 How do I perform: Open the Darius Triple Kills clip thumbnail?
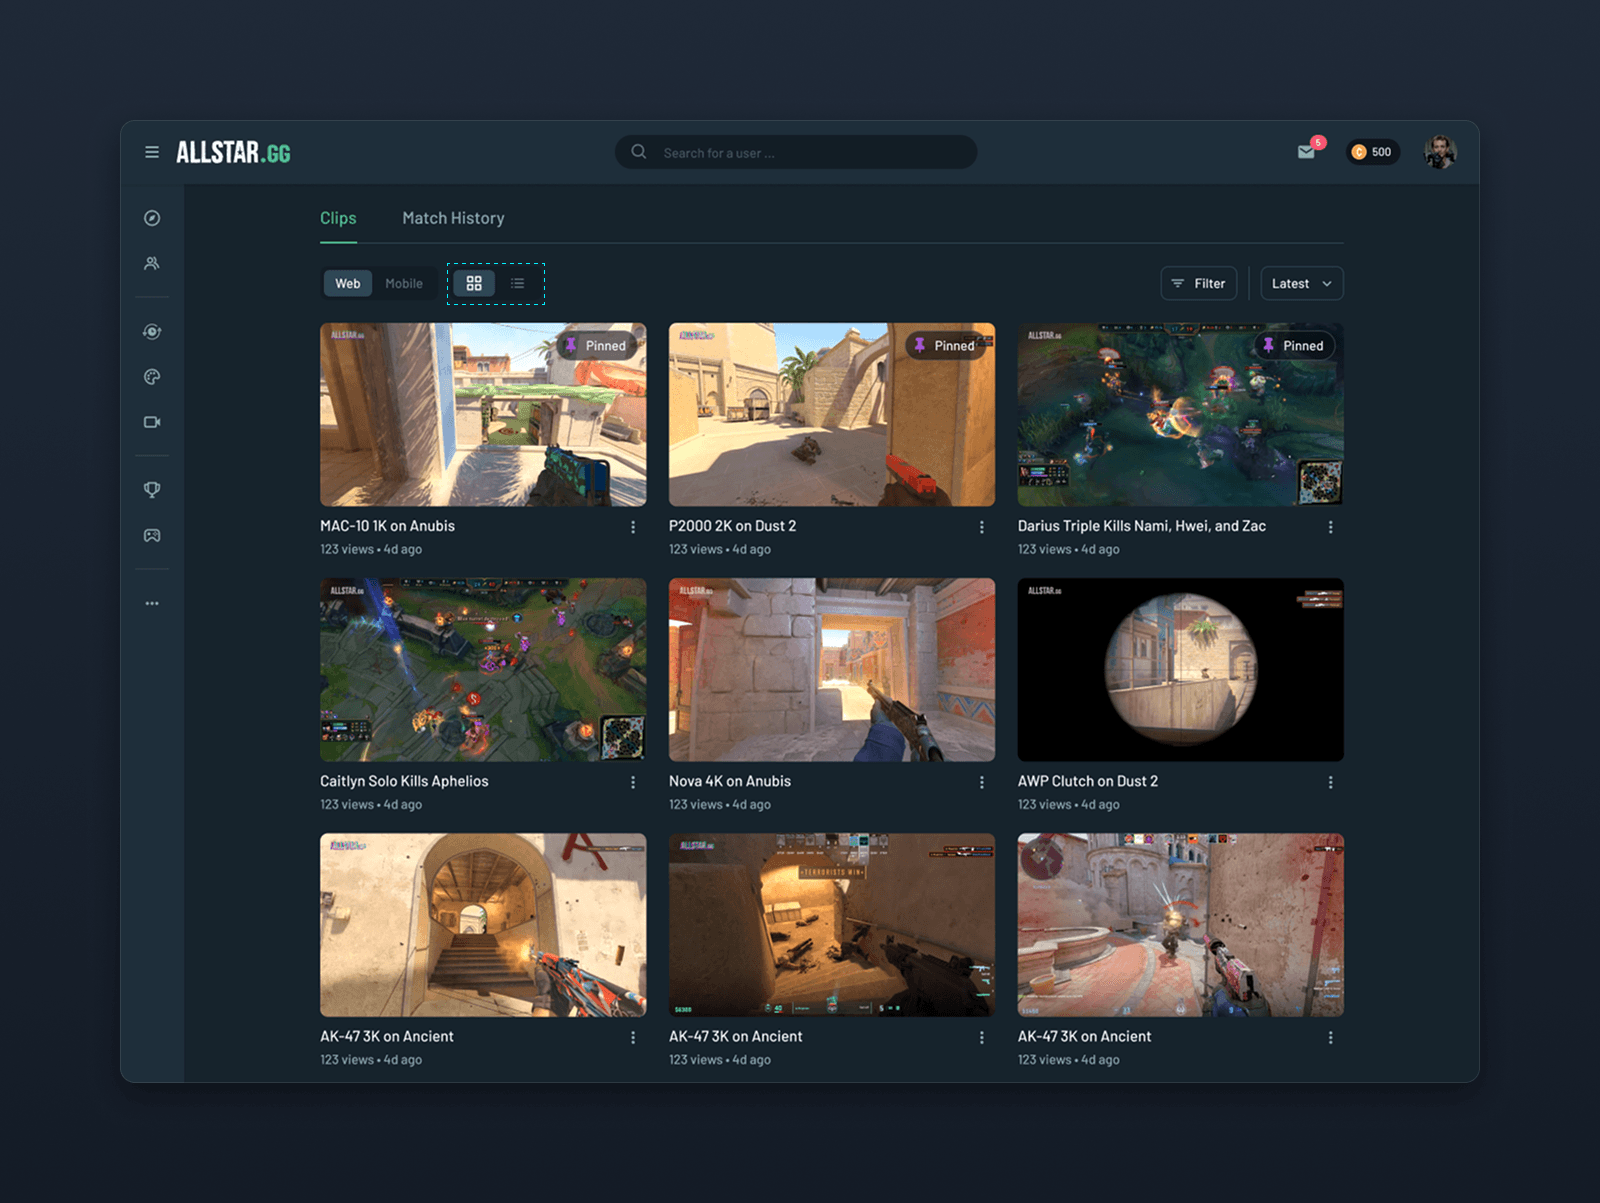pos(1181,414)
